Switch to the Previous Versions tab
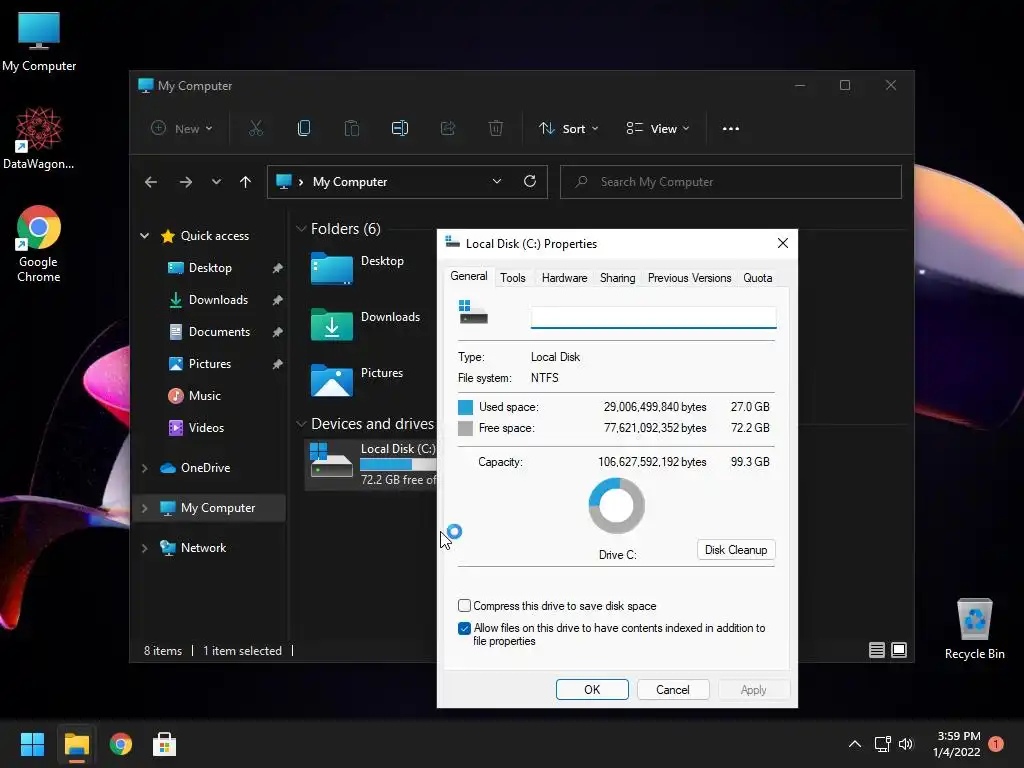Viewport: 1024px width, 768px height. click(689, 278)
